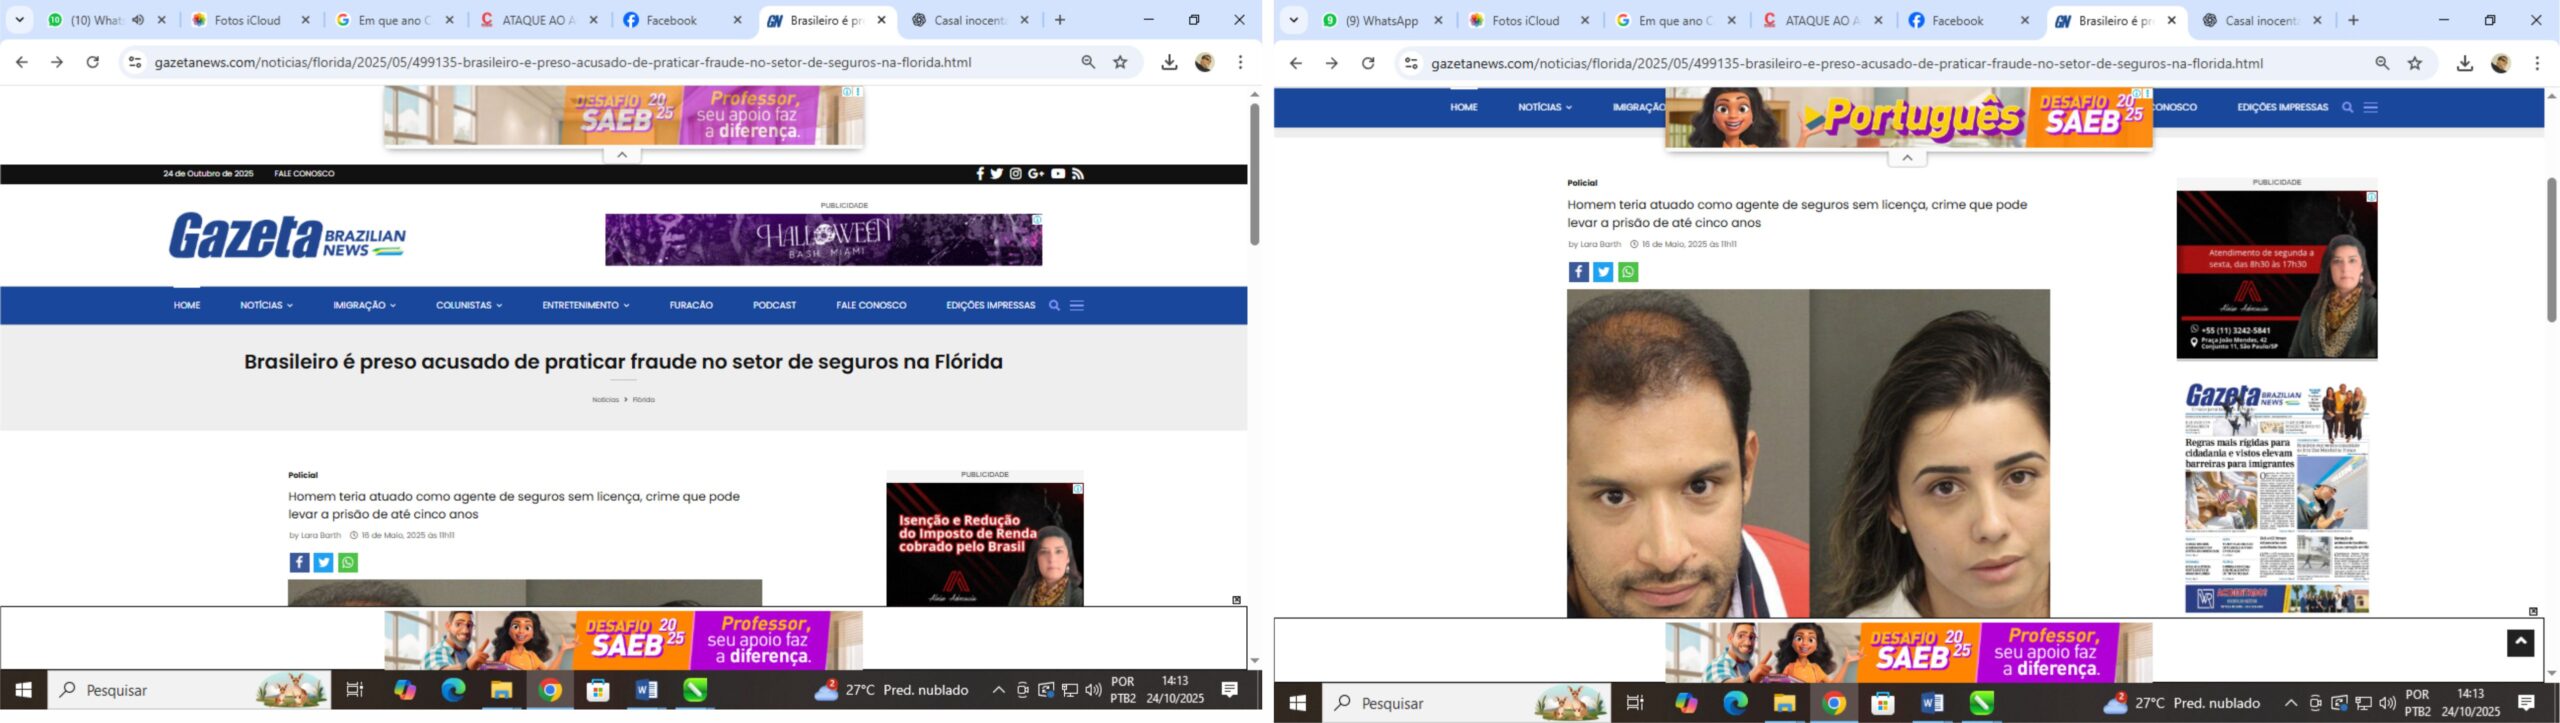Image resolution: width=2560 pixels, height=723 pixels.
Task: Click the Twitter icon in the black header bar
Action: click(x=996, y=174)
